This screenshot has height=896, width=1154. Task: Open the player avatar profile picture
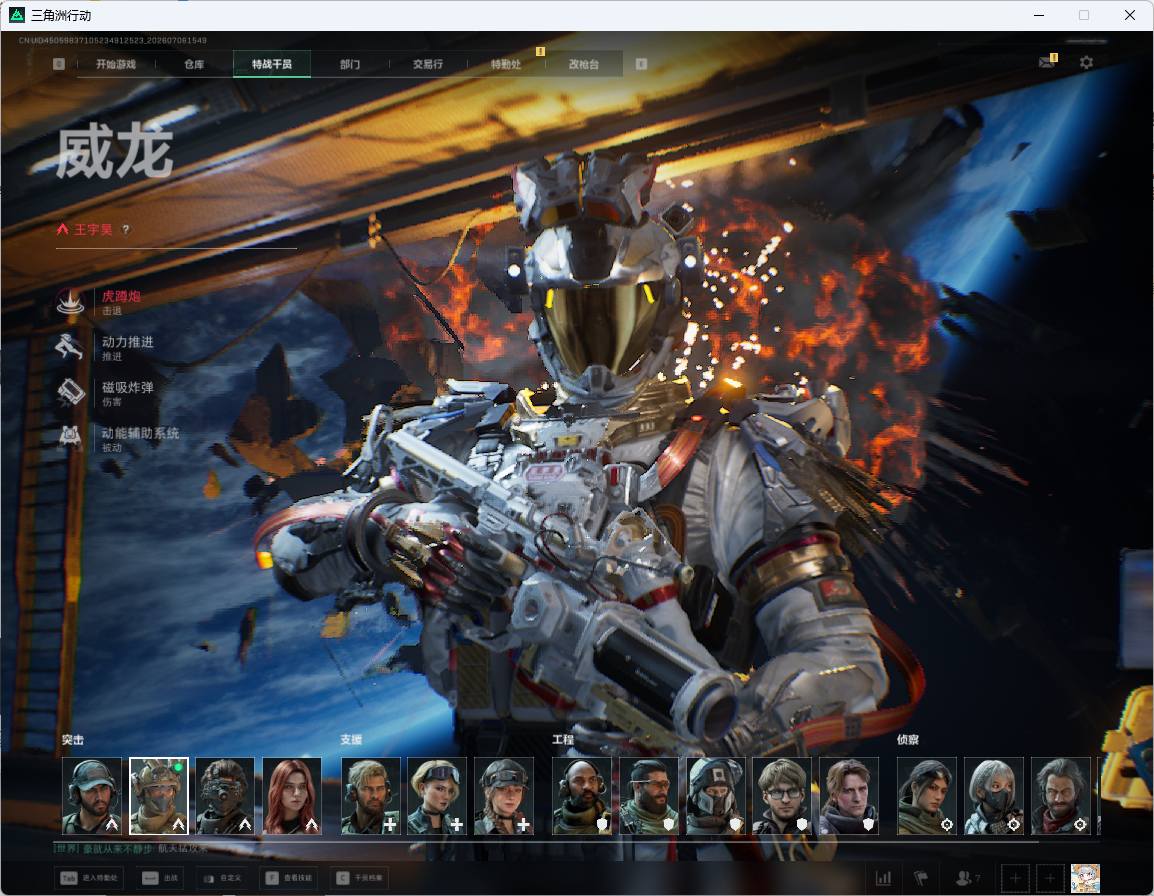point(1086,878)
